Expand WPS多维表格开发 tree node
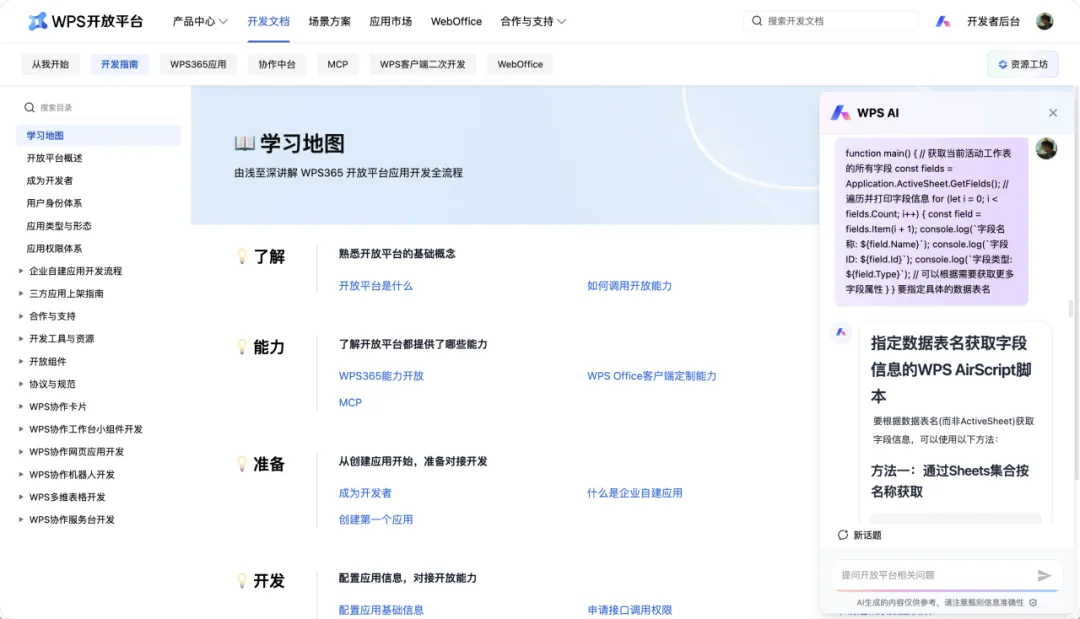 [x=21, y=497]
